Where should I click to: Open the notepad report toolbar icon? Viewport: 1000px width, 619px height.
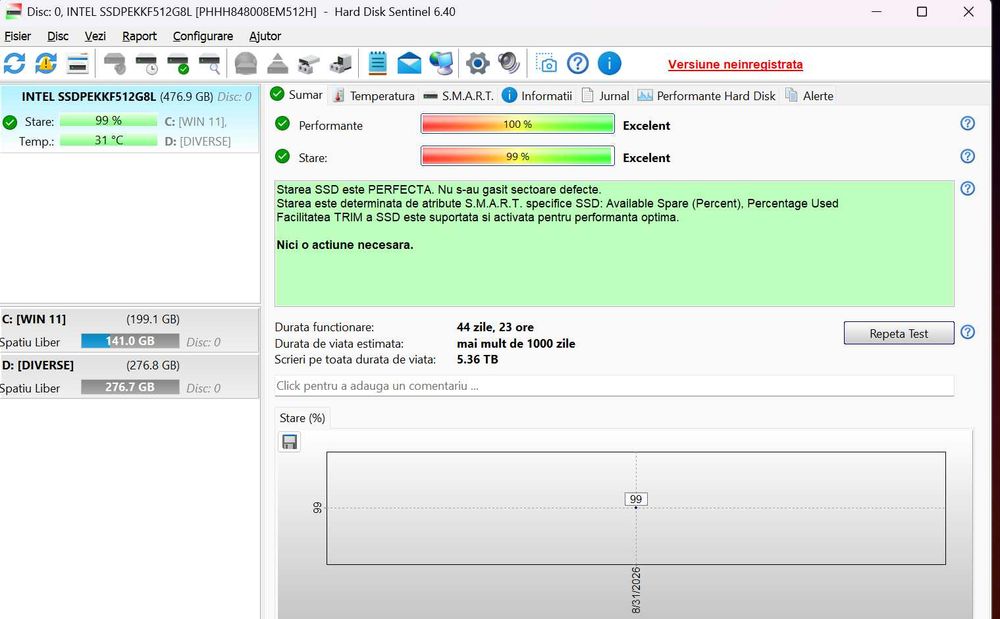(x=378, y=64)
